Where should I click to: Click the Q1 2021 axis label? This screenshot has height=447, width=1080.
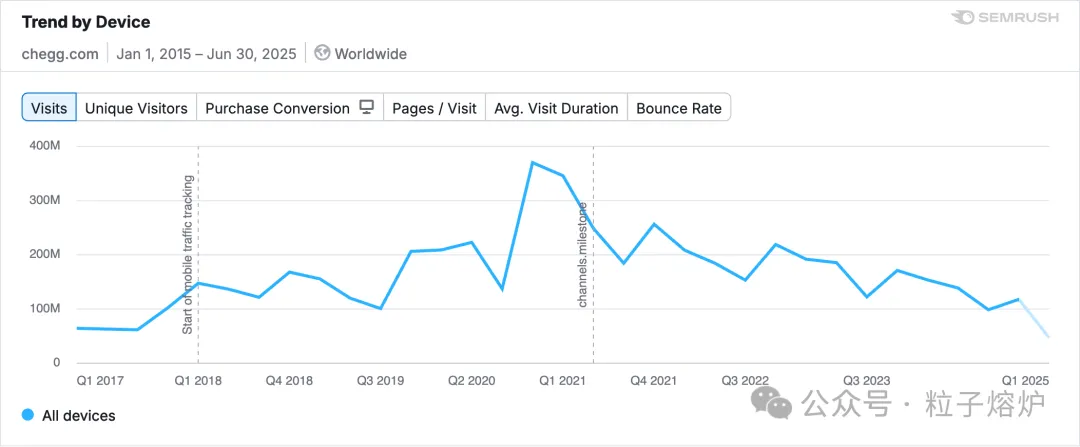[x=562, y=380]
